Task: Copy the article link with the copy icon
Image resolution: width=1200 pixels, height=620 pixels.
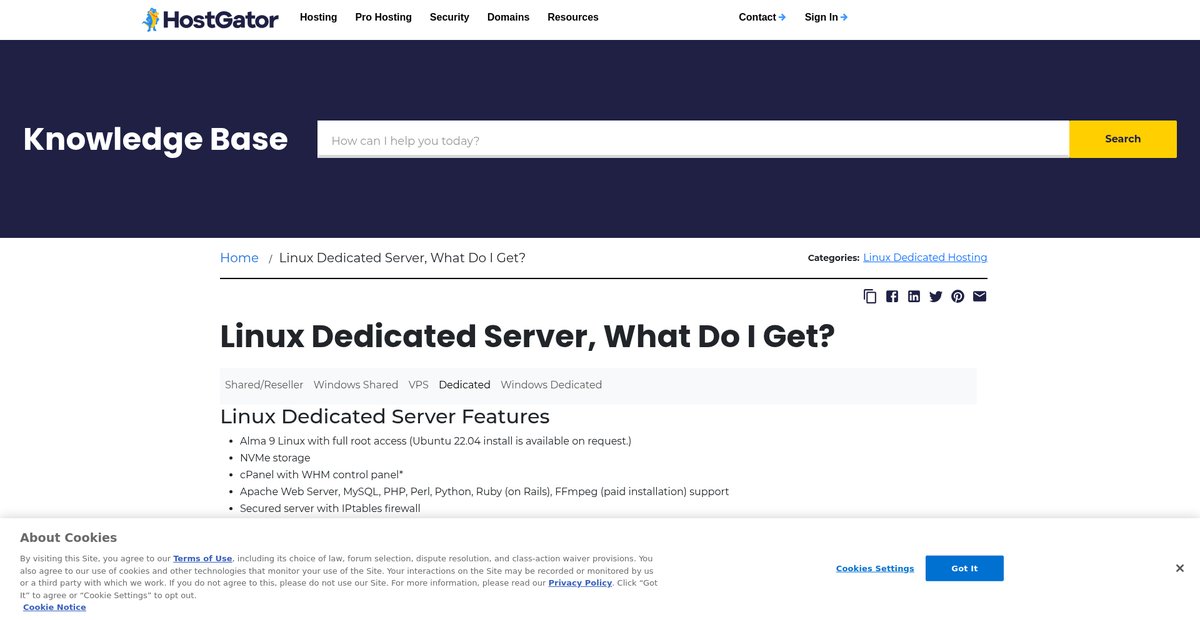Action: coord(870,296)
